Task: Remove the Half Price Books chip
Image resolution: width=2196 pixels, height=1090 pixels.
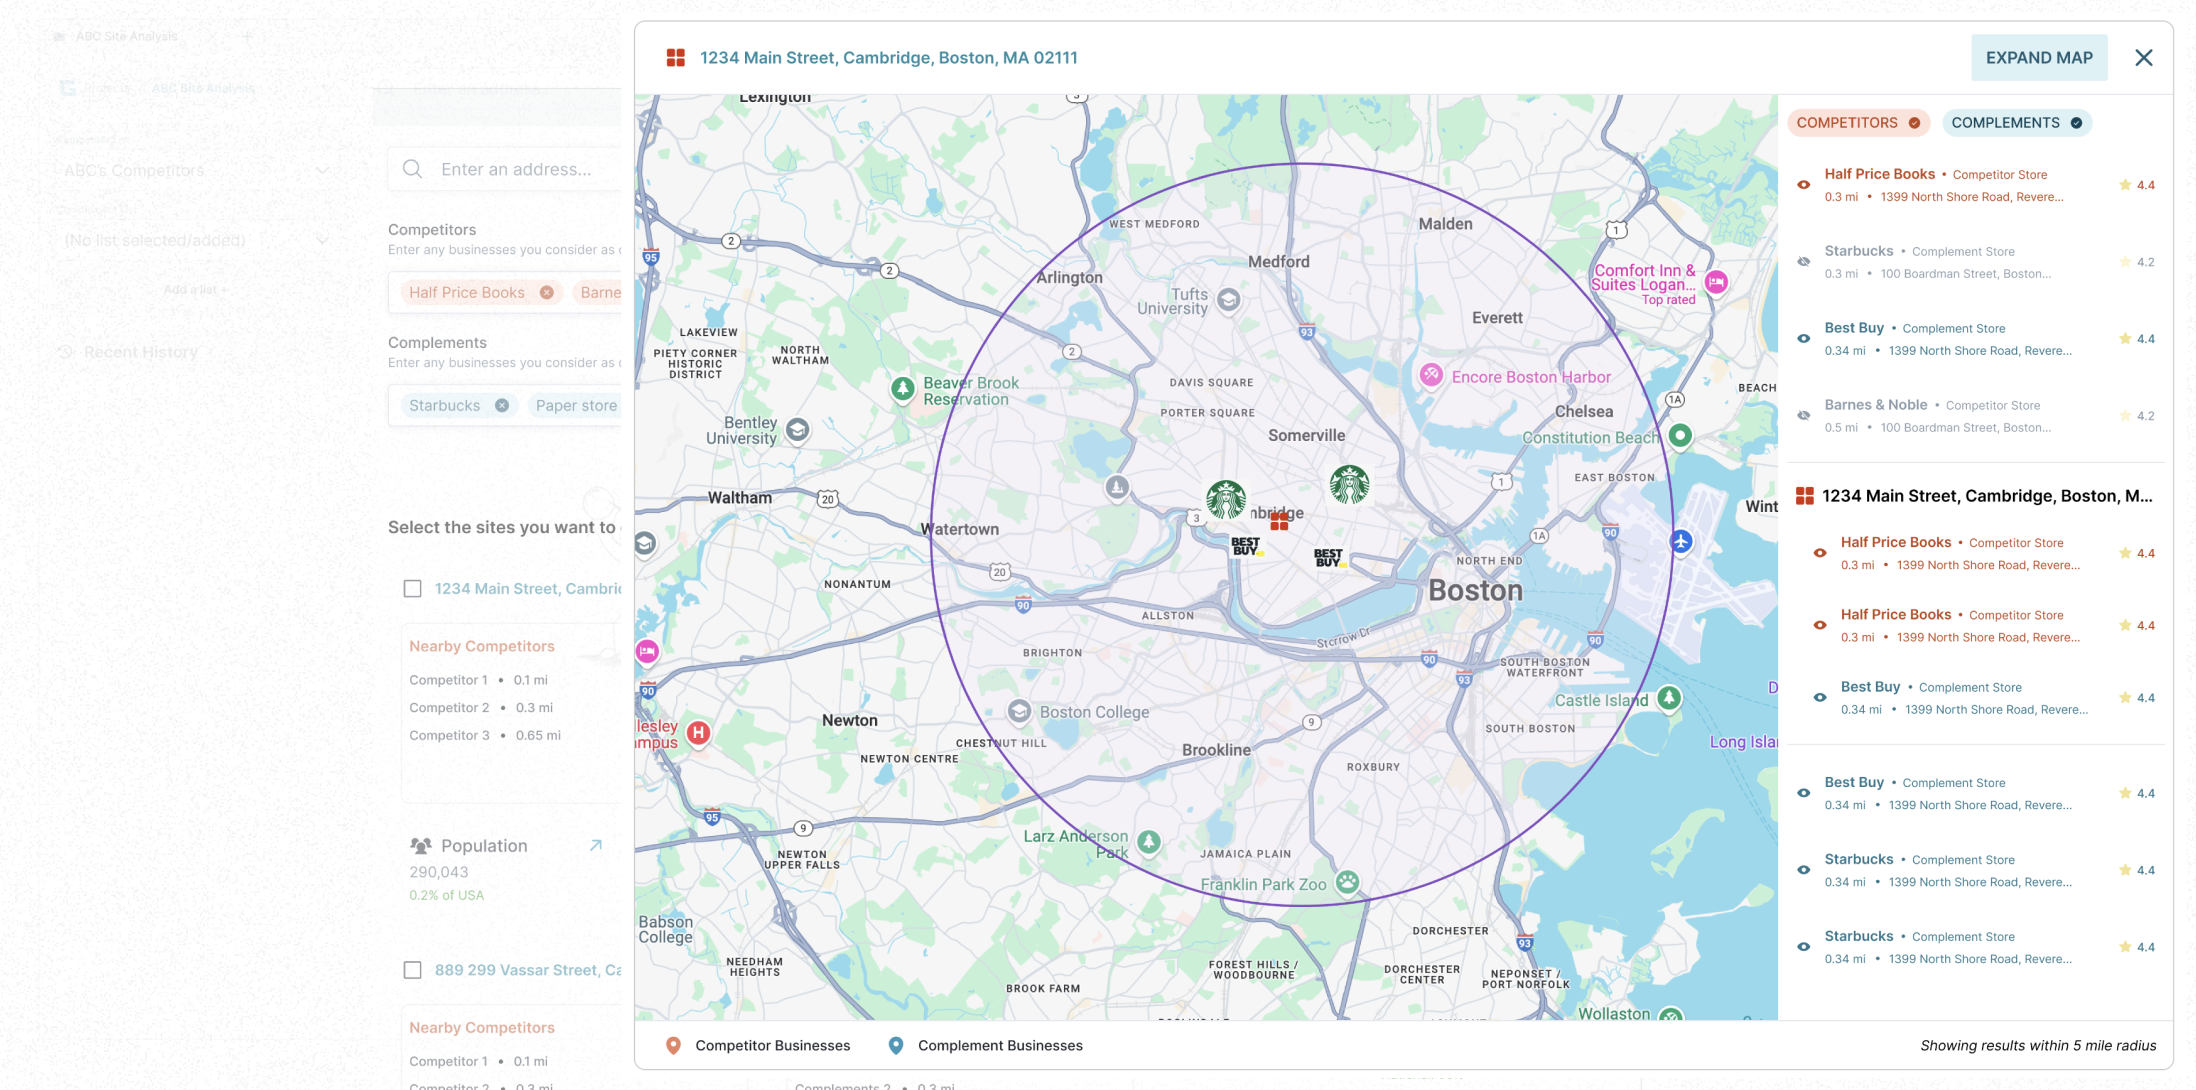Action: tap(547, 293)
